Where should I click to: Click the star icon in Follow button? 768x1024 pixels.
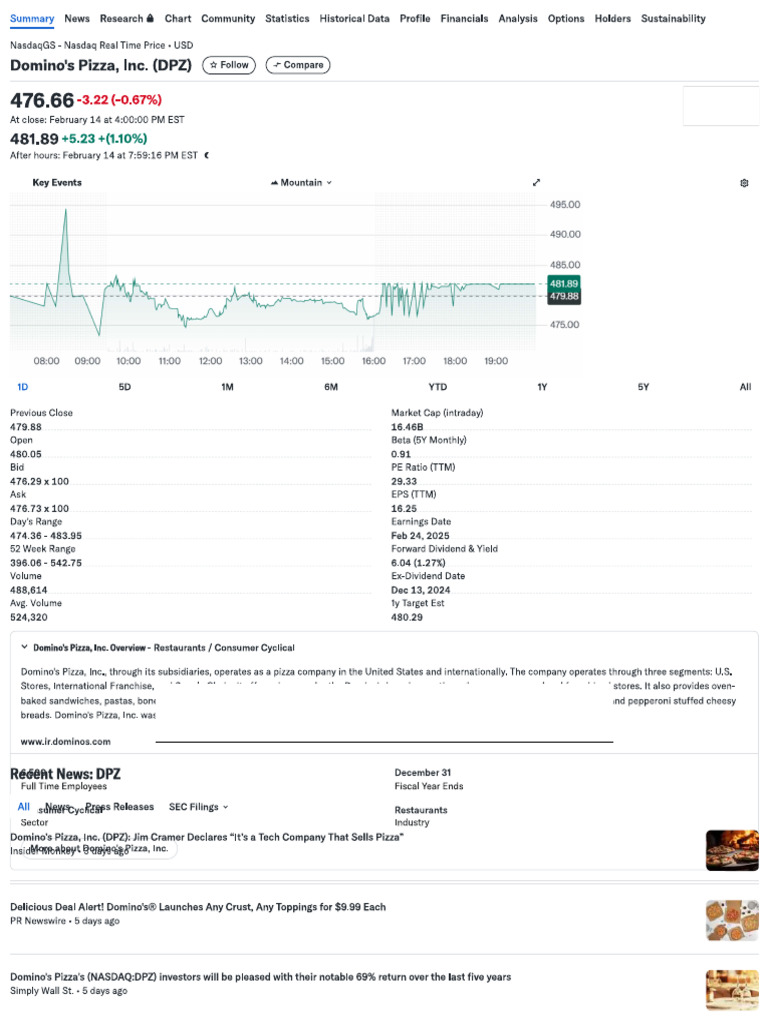(x=213, y=65)
